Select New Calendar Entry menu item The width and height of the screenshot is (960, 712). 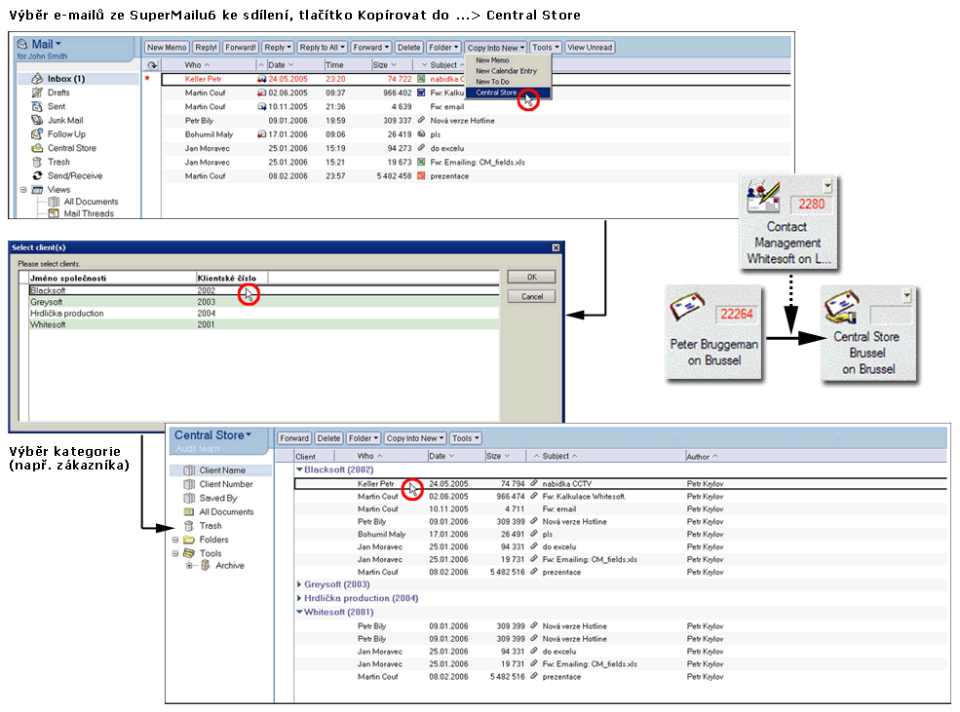(x=505, y=71)
